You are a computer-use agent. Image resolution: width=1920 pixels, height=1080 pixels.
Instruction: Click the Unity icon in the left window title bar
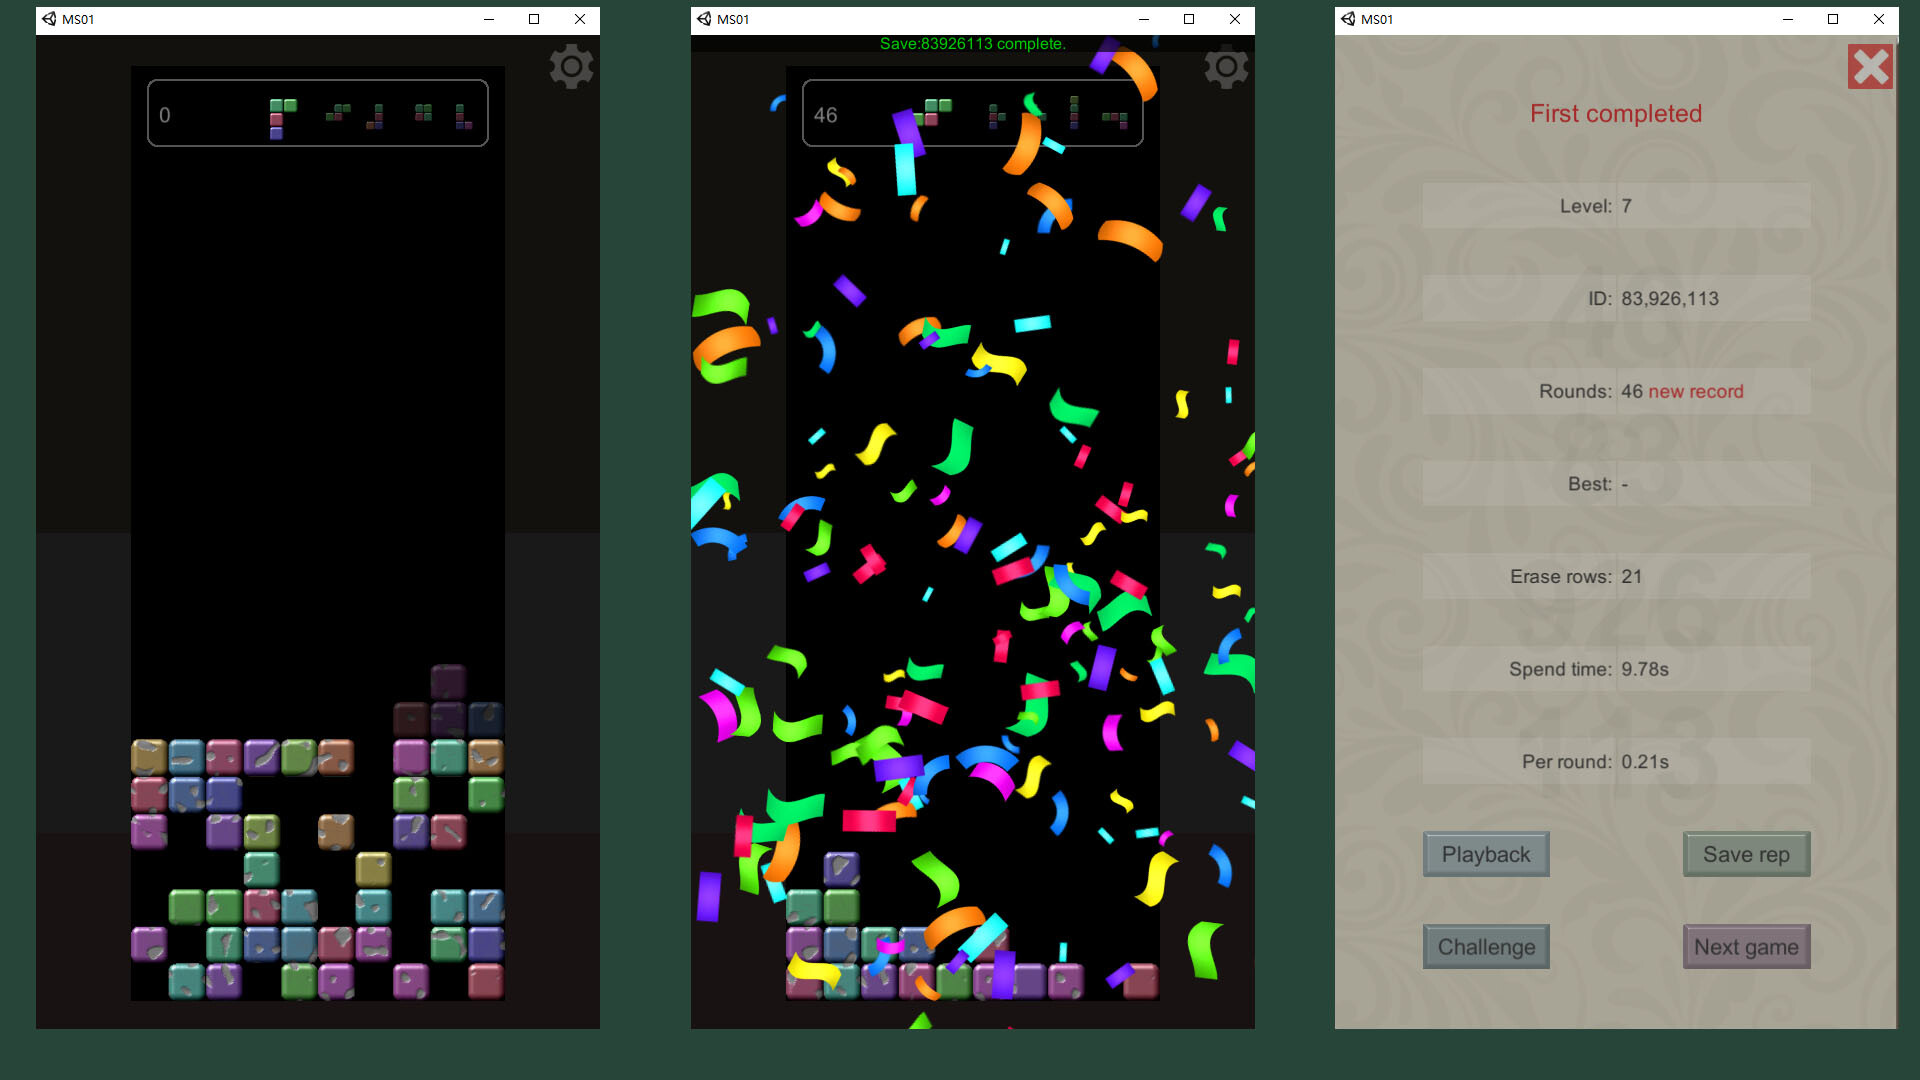click(47, 18)
